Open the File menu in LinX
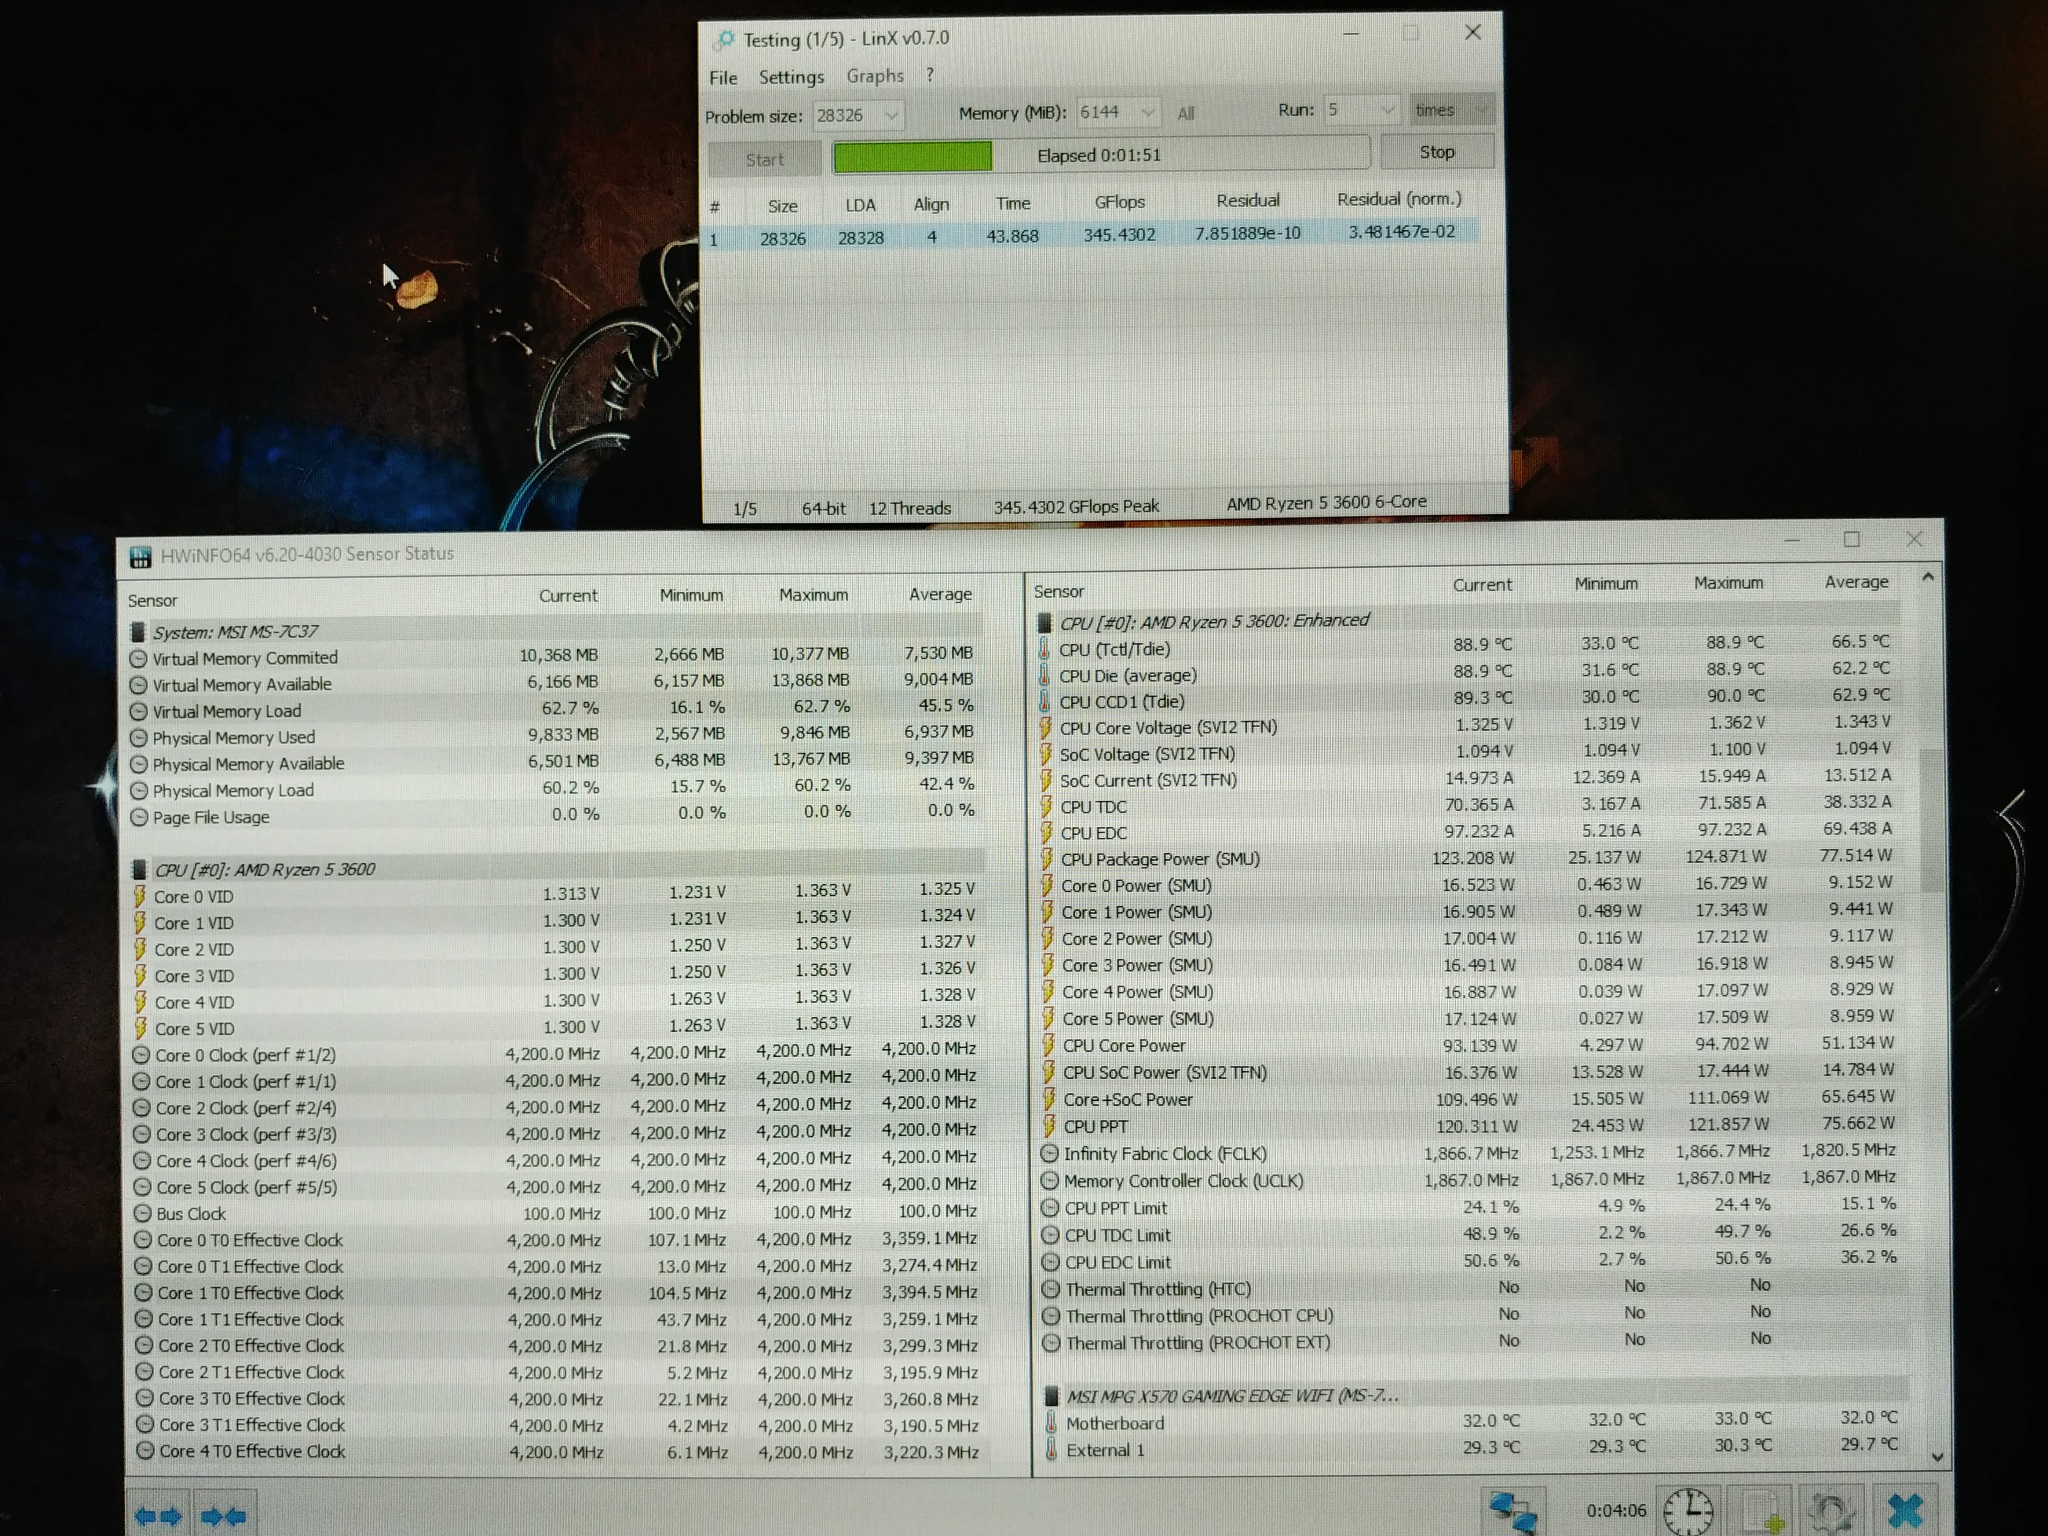Viewport: 2048px width, 1536px height. pos(723,78)
